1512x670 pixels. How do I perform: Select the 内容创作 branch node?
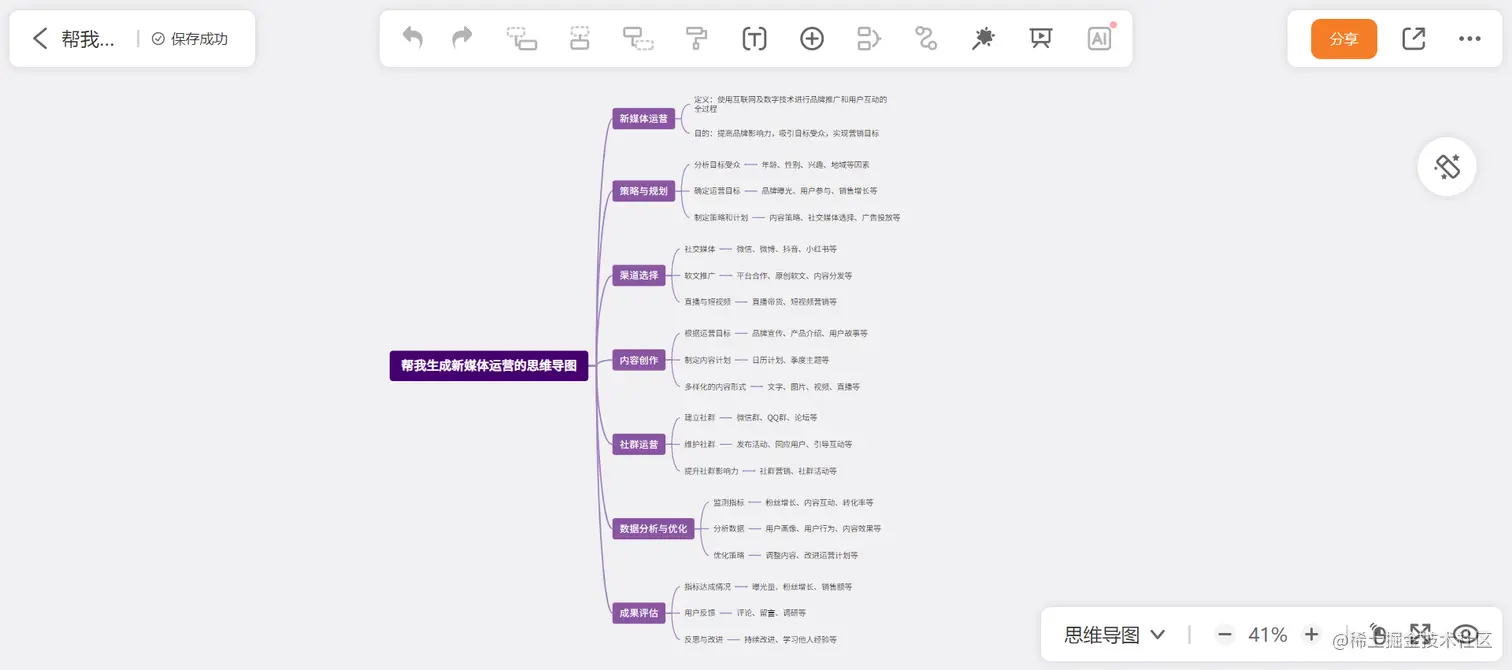[x=639, y=360]
